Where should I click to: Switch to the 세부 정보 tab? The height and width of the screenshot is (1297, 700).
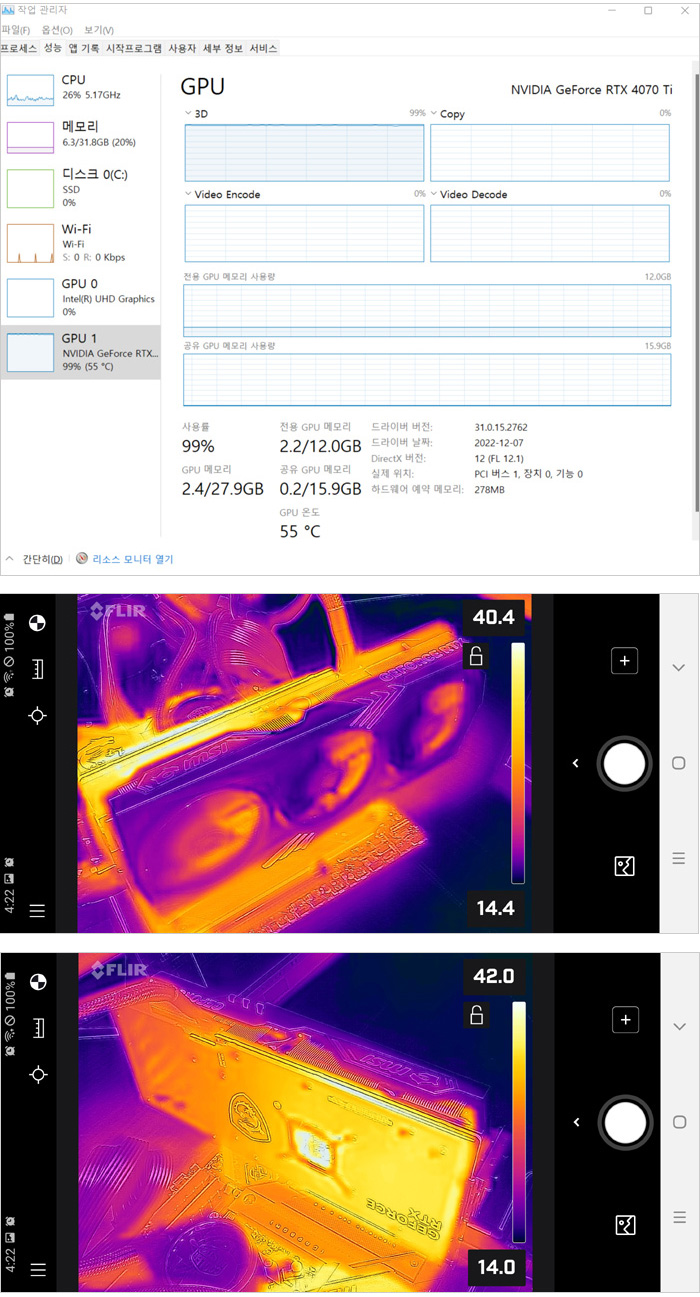[223, 48]
